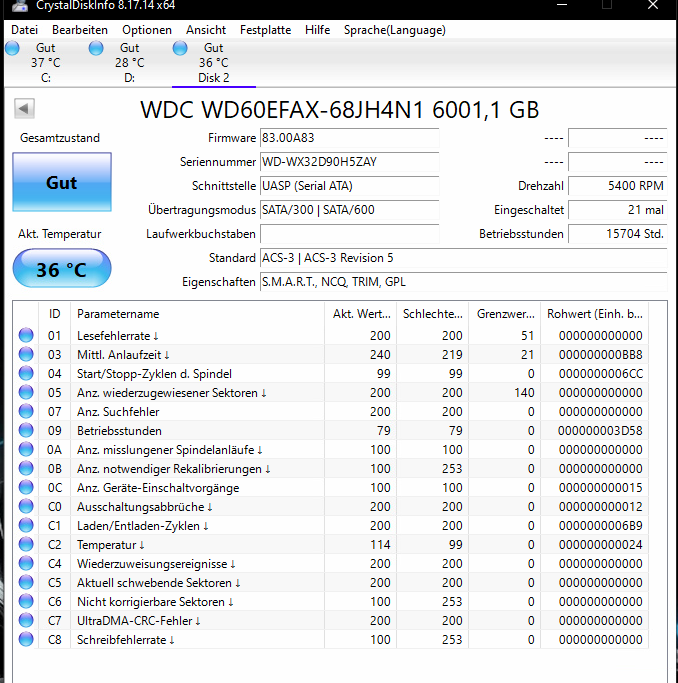Click status orb for notwendiger Rekalibrierungen row
Viewport: 678px width, 683px height.
[x=26, y=468]
